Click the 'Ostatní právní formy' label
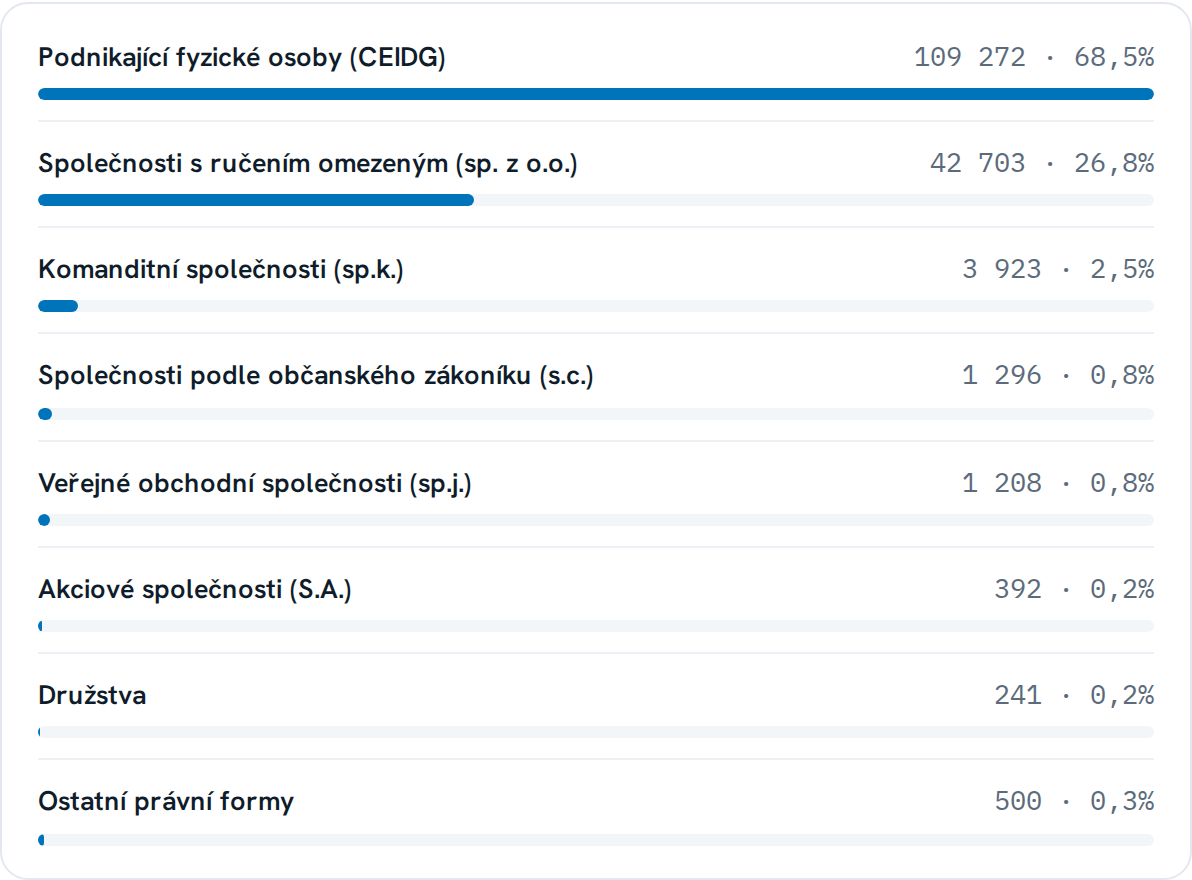This screenshot has width=1192, height=880. (166, 802)
